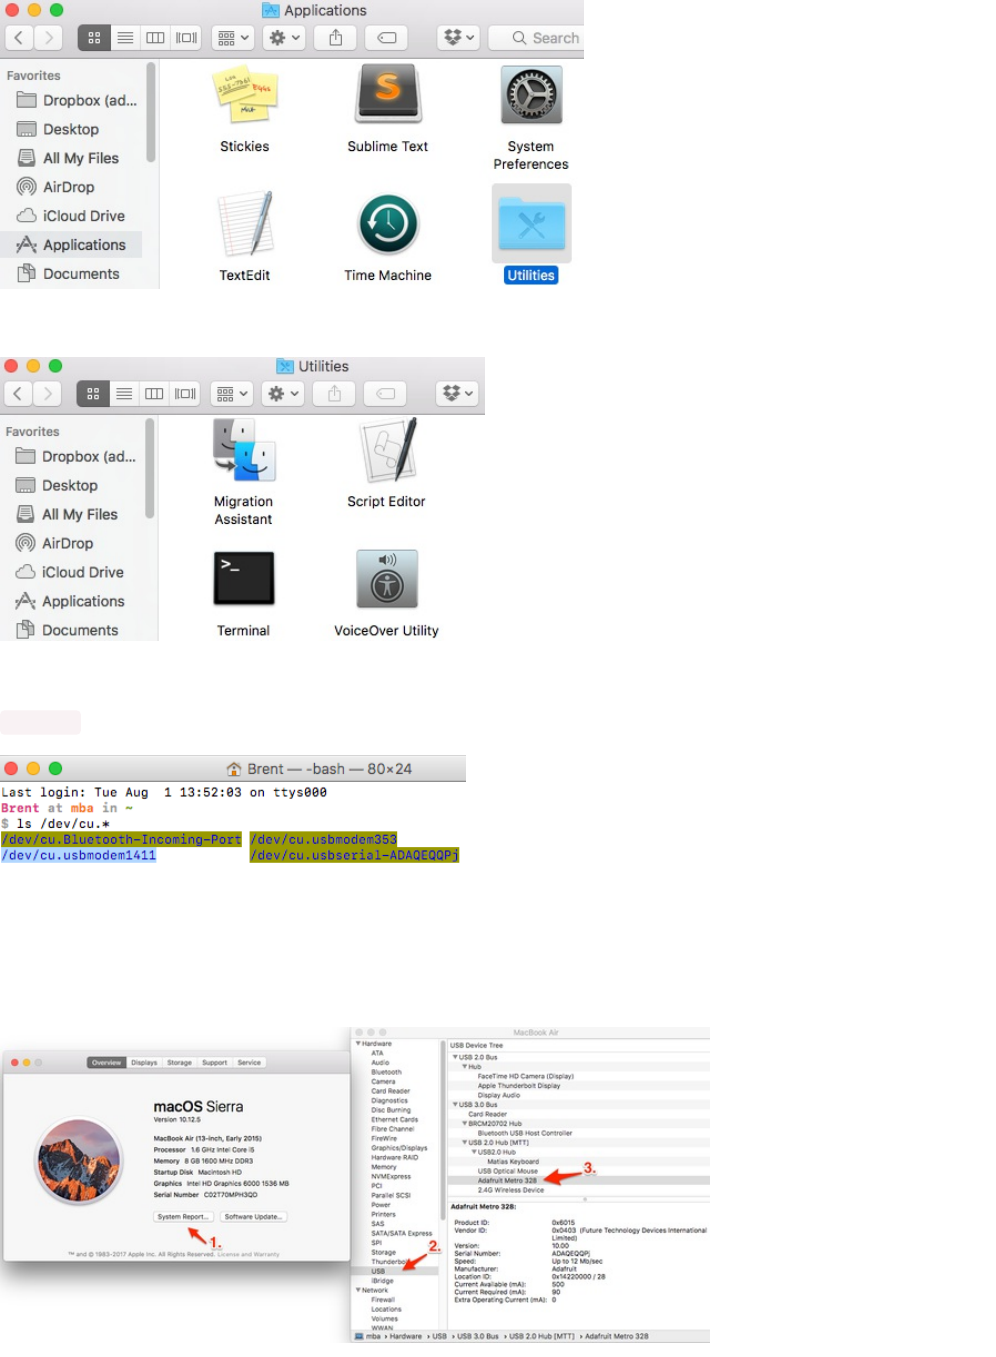
Task: Go back in the Utilities Finder window
Action: pos(18,394)
